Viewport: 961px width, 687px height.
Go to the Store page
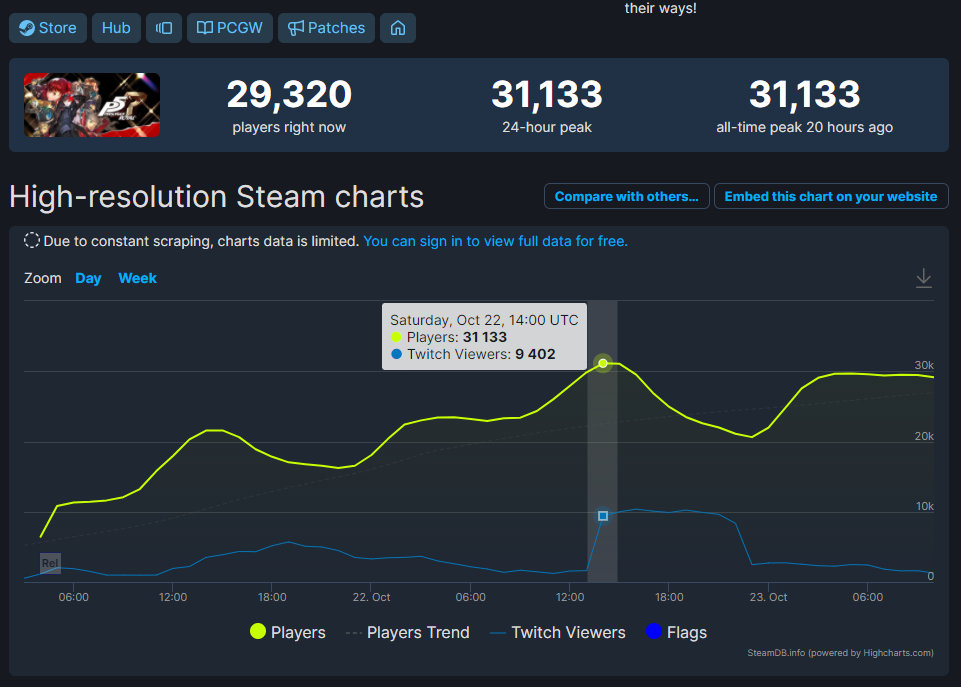[48, 27]
